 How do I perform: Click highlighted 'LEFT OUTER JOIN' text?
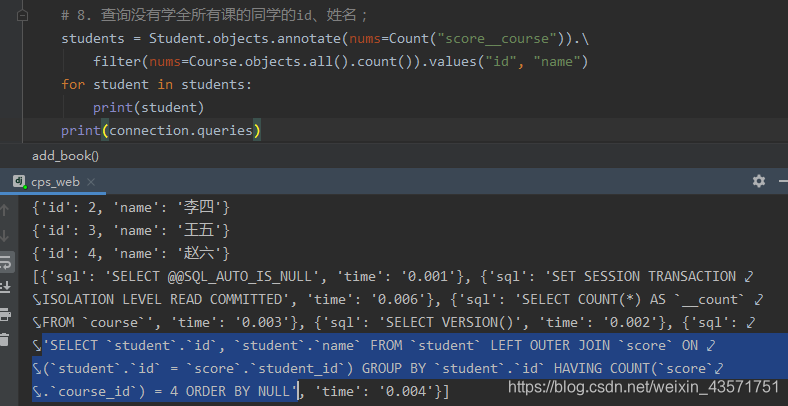[x=550, y=346]
